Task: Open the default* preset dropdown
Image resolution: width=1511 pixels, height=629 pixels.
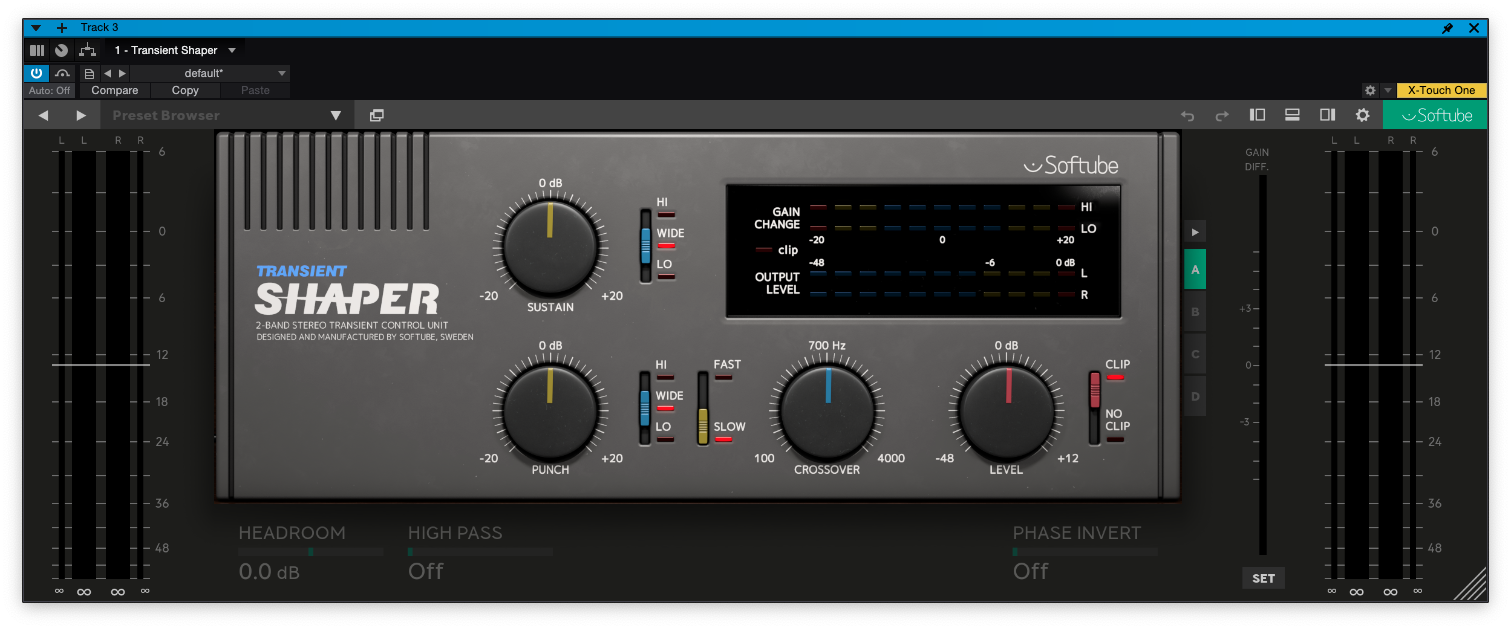Action: 210,73
